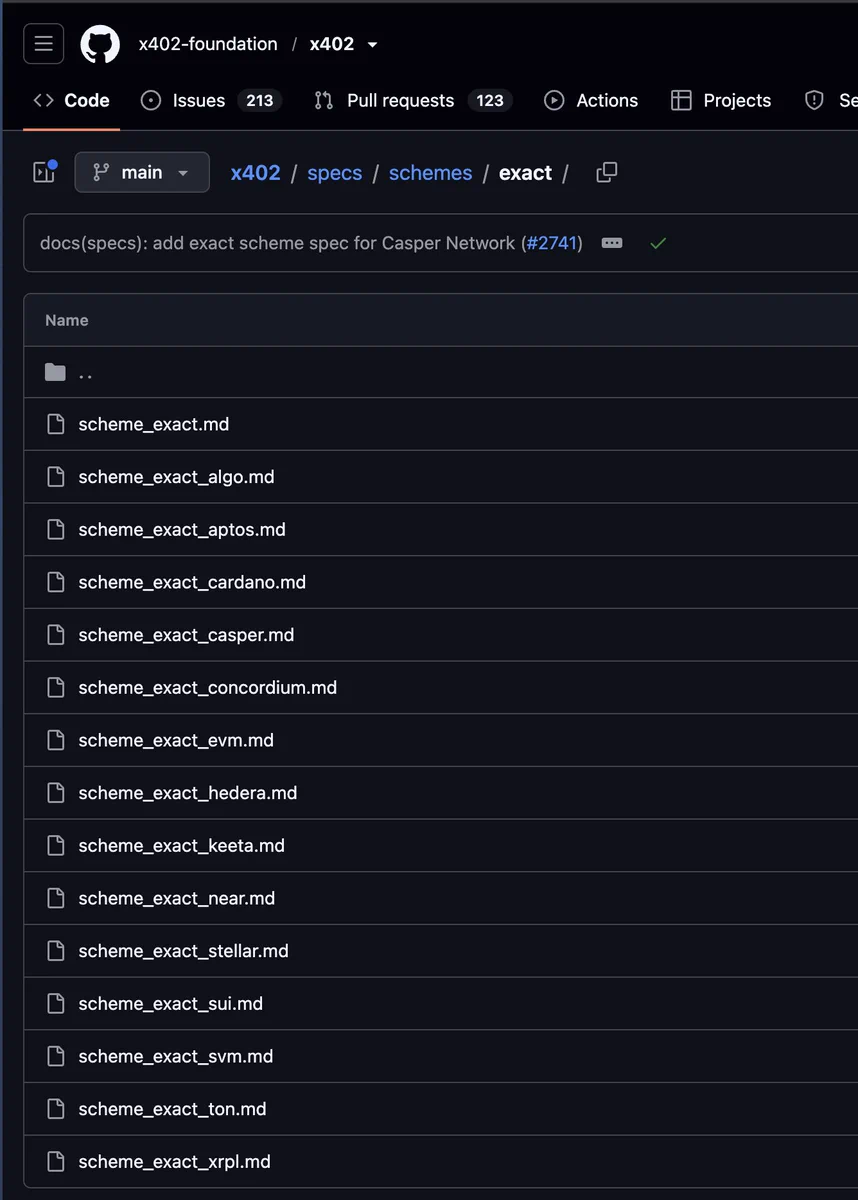Open scheme_exact_svm.md file
This screenshot has width=858, height=1200.
(176, 1056)
